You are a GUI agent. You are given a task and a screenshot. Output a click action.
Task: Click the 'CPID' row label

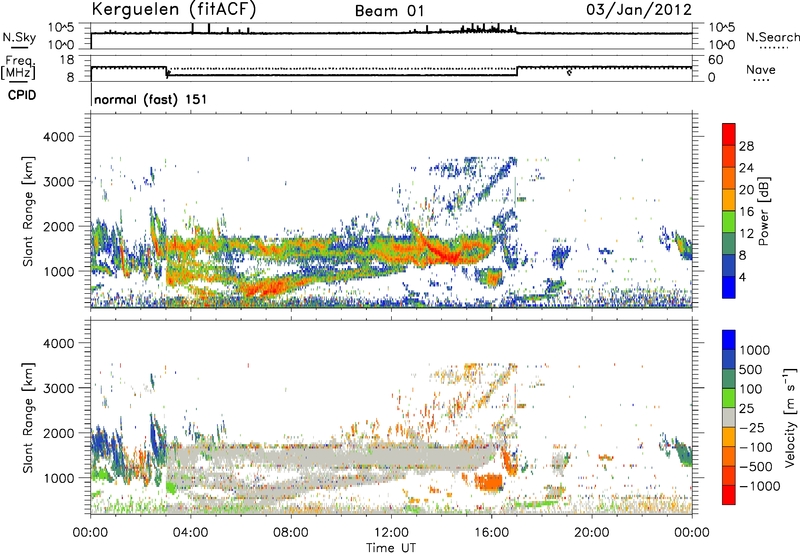coord(22,95)
